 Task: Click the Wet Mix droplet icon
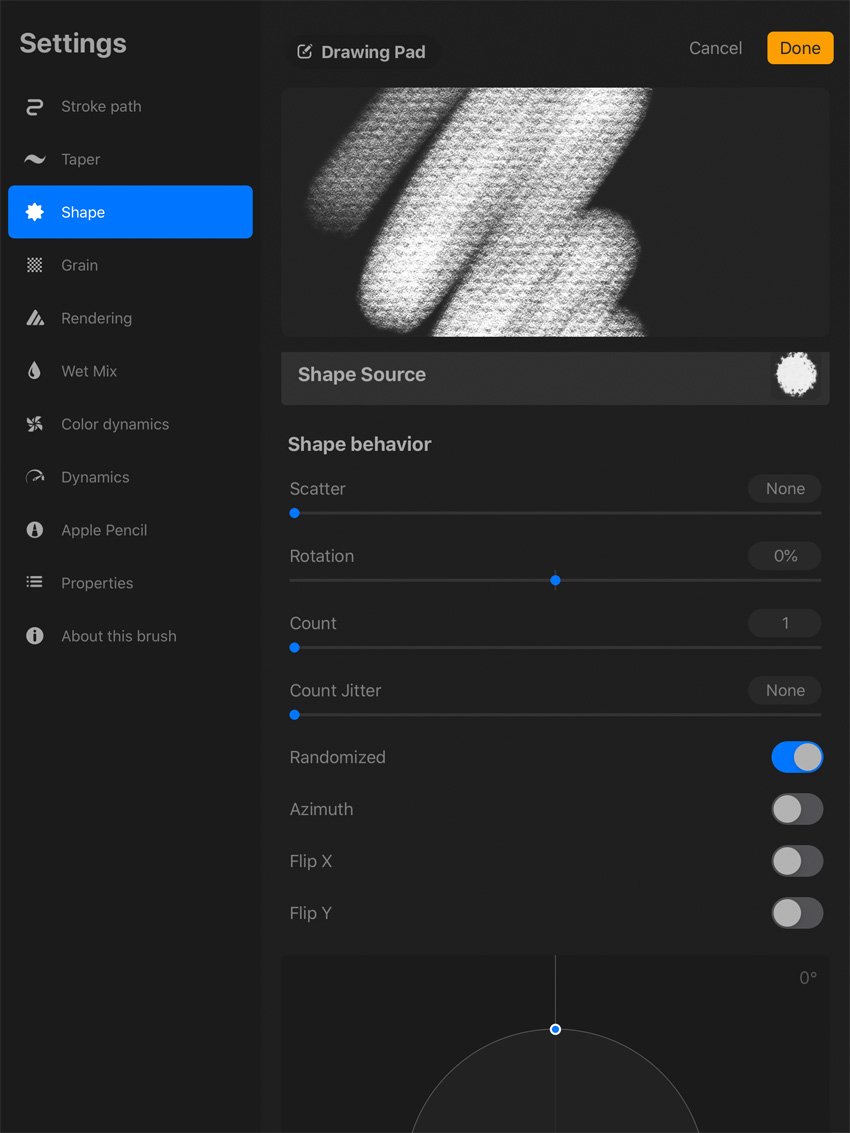coord(35,371)
